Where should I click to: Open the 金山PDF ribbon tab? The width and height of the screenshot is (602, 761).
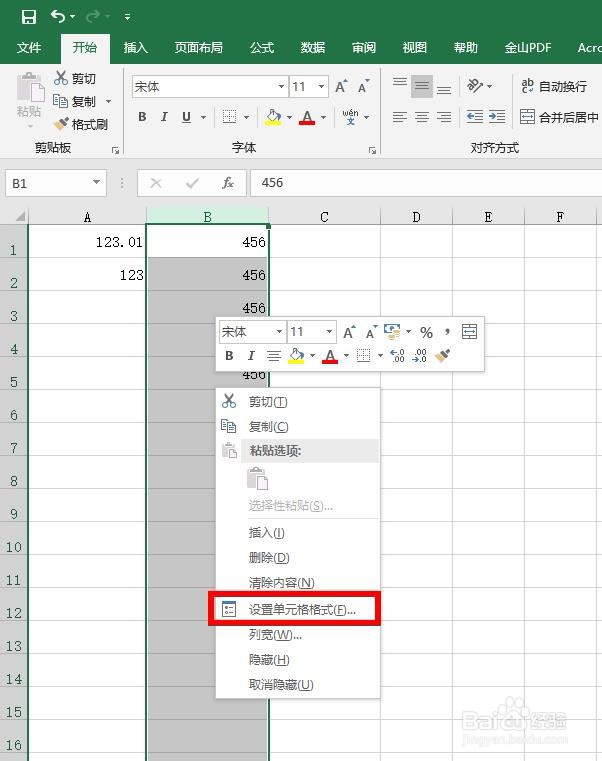pyautogui.click(x=528, y=48)
